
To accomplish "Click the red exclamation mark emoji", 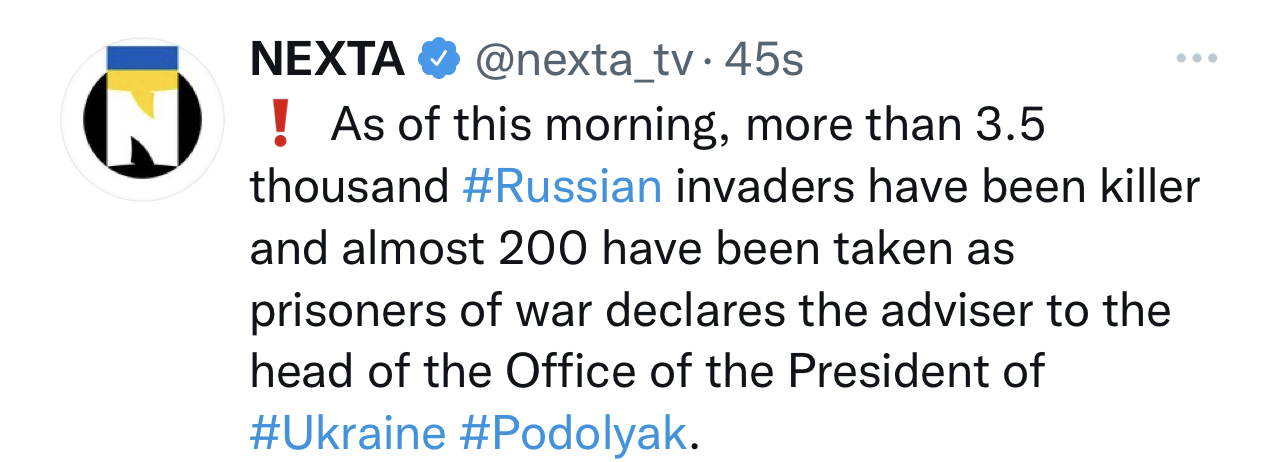I will coord(279,126).
